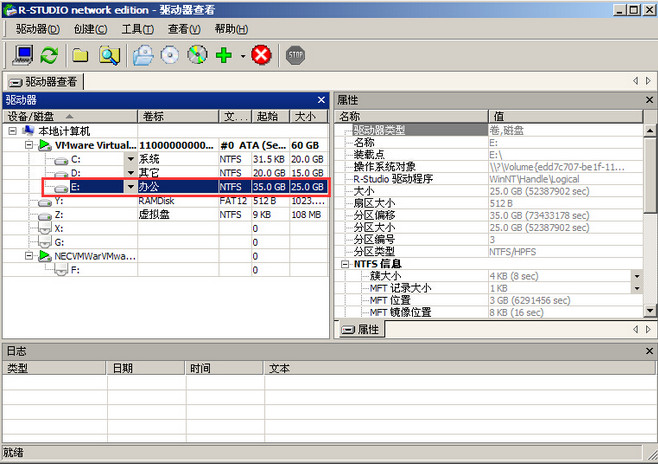Close the 驱动器 panel
This screenshot has width=658, height=465.
click(x=321, y=100)
